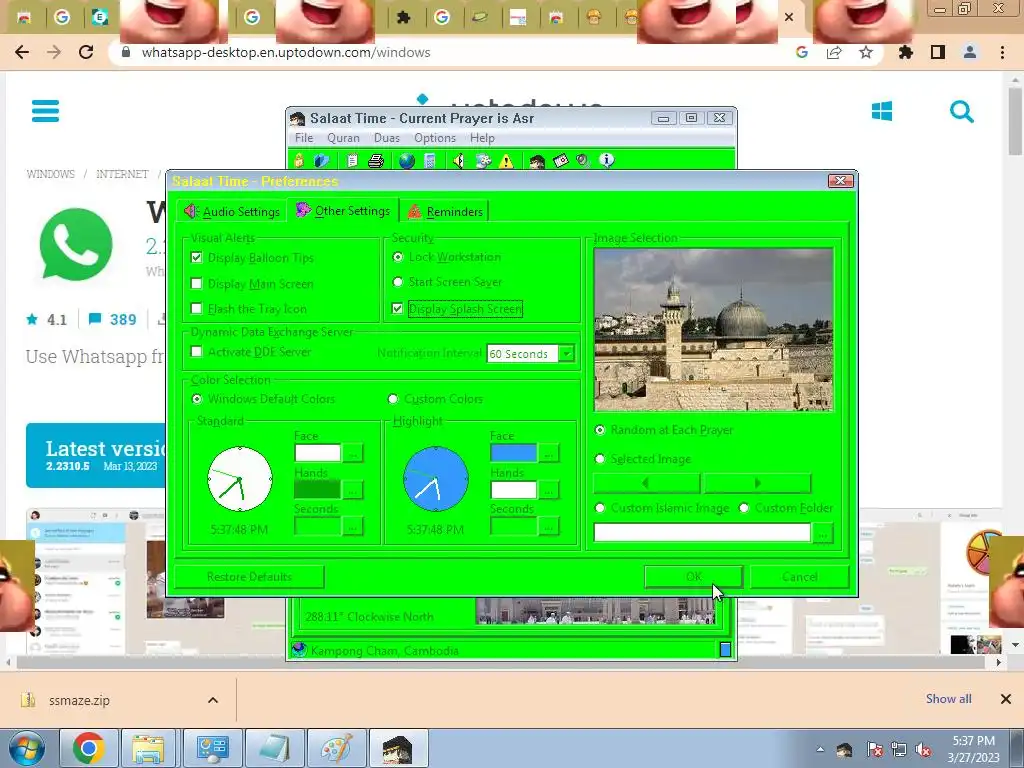Select the Custom Colors radio button
Image resolution: width=1024 pixels, height=768 pixels.
392,398
